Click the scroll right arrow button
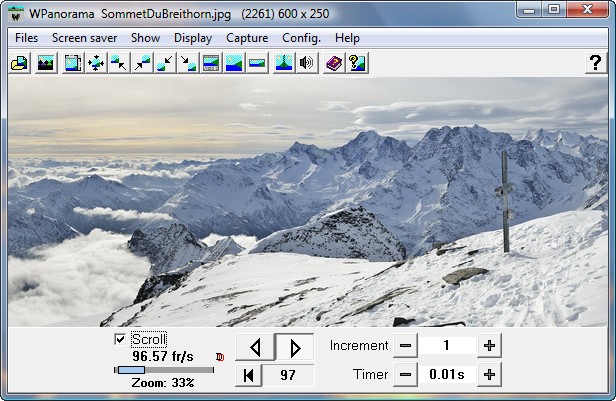 point(295,347)
